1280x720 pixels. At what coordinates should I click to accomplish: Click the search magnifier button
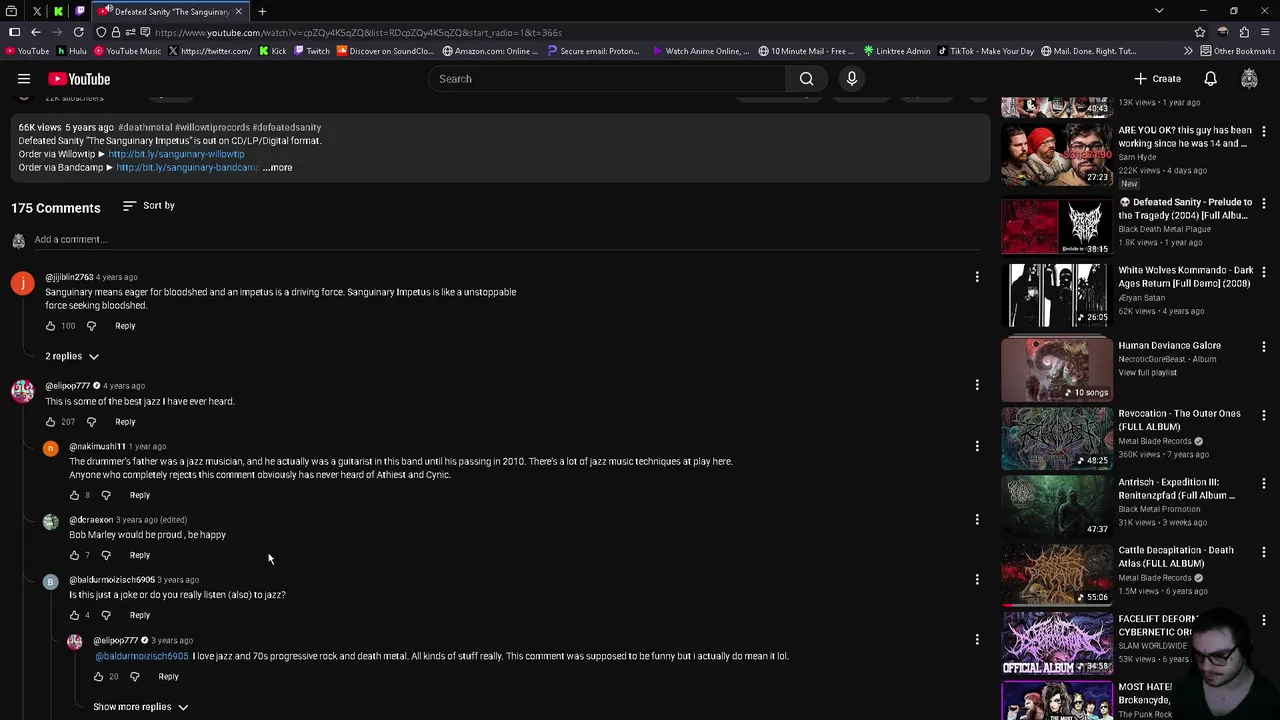click(806, 79)
